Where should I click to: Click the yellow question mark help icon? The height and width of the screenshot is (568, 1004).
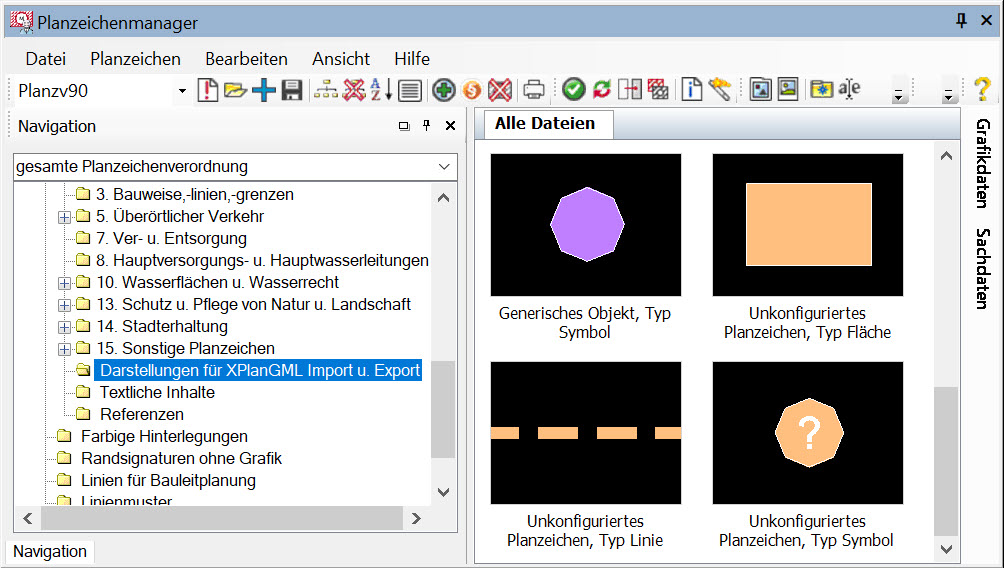tap(981, 90)
